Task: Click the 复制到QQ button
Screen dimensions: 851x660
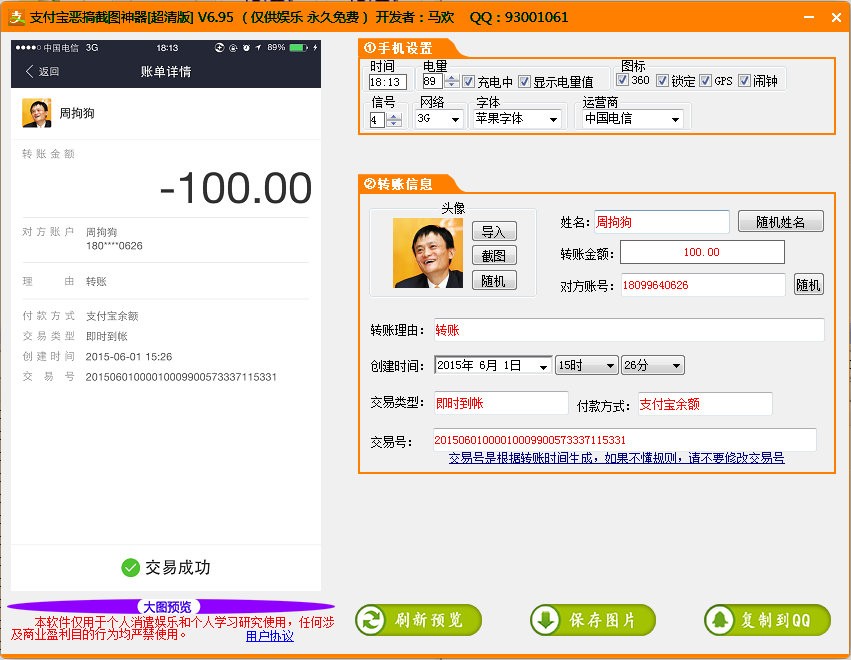Action: [767, 620]
